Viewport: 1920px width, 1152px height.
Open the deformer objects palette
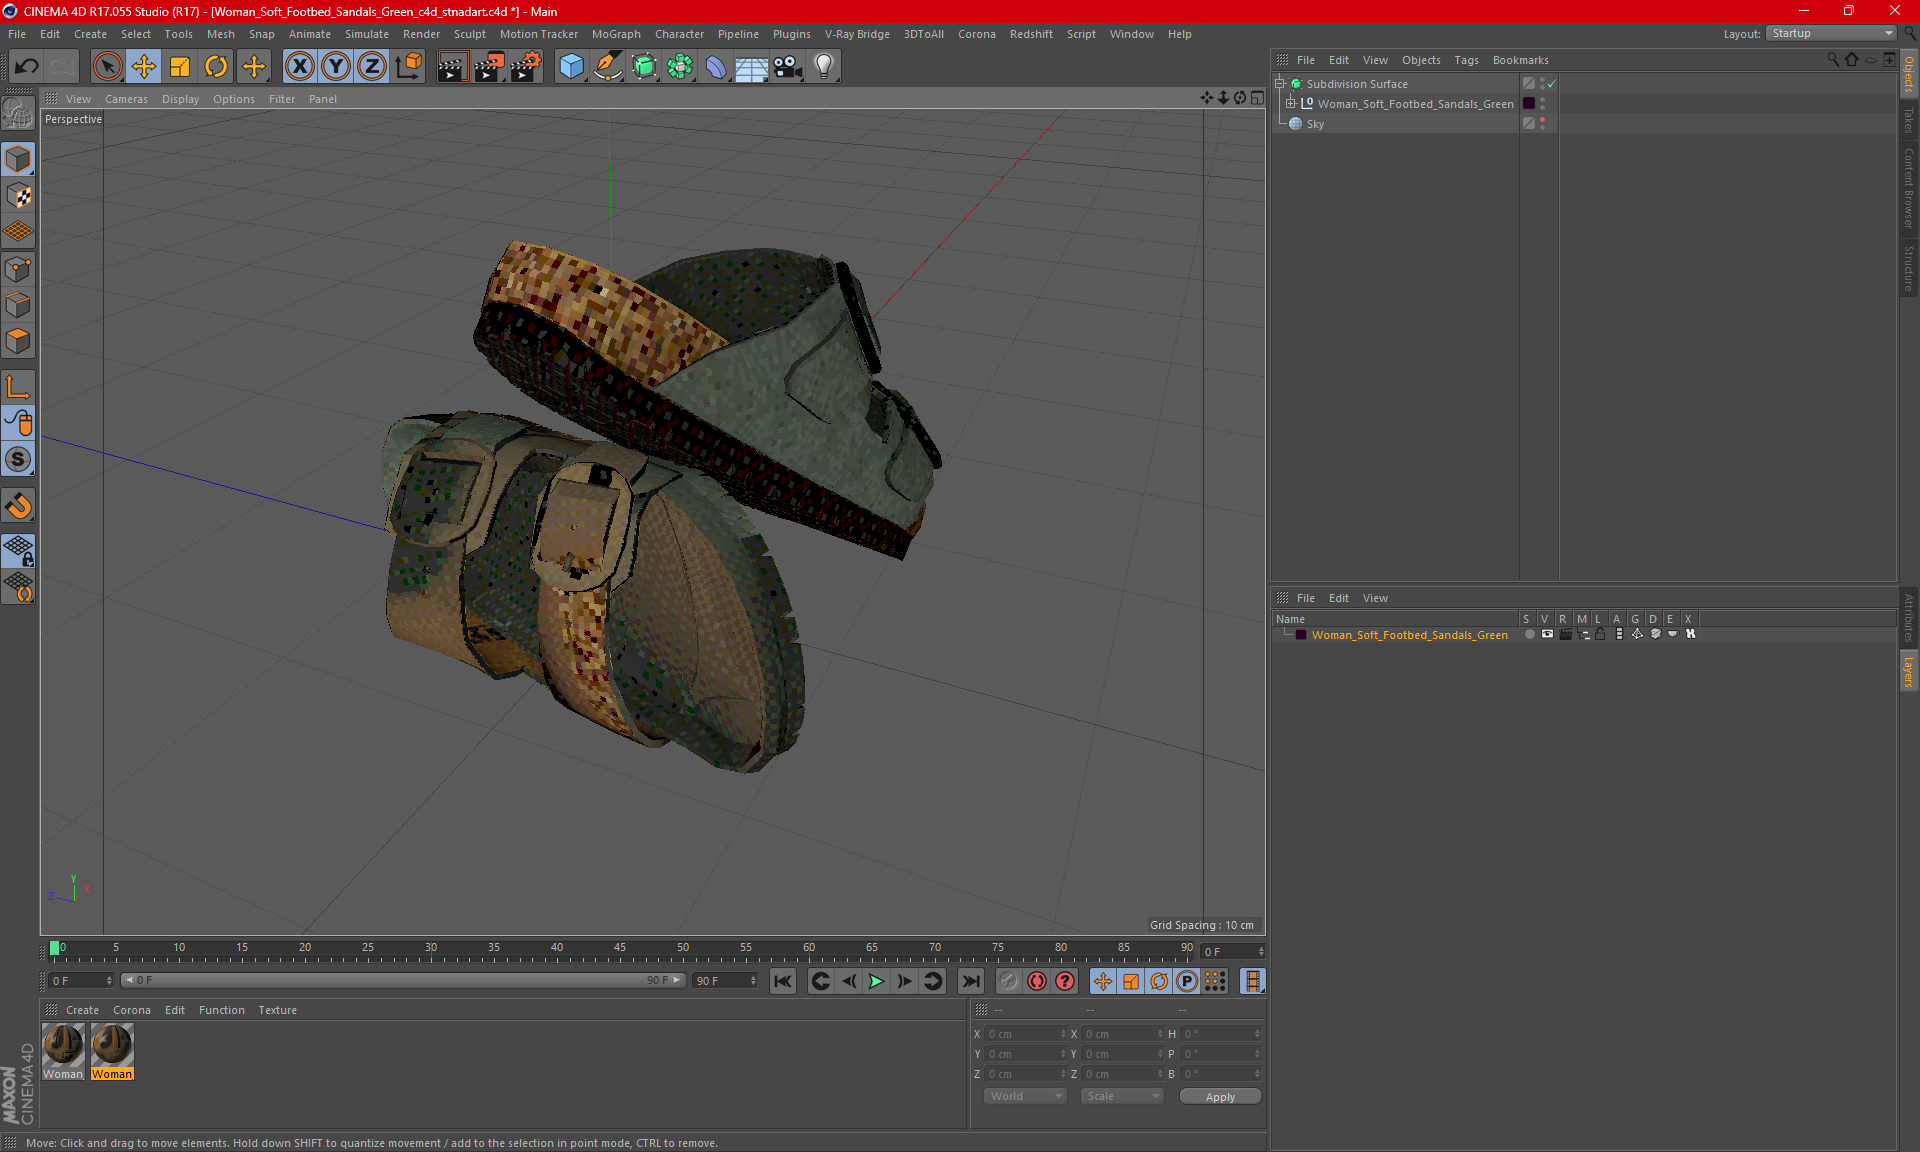coord(716,67)
